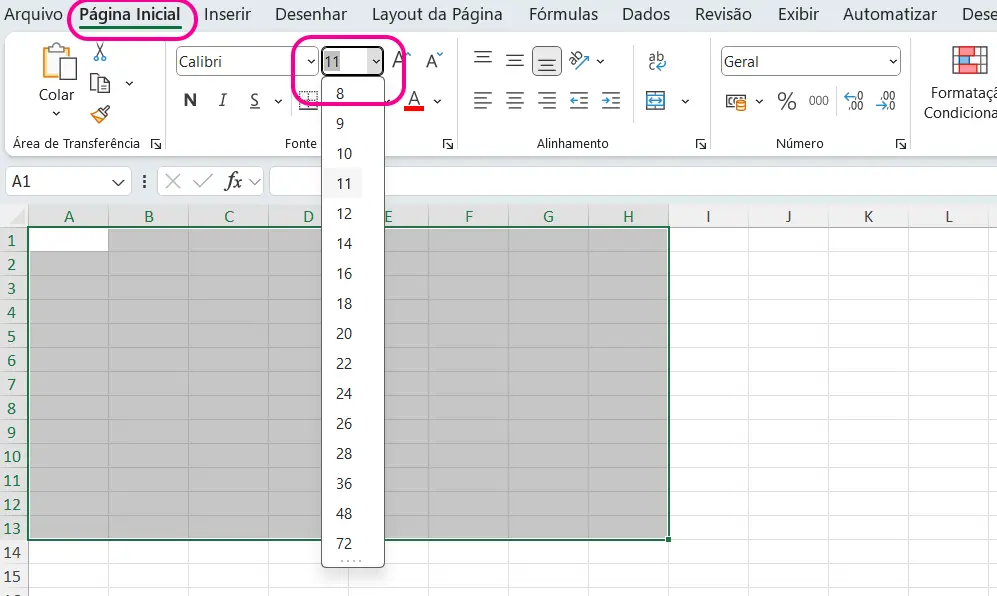Screen dimensions: 997x596
Task: Click the increase indent icon
Action: [610, 100]
